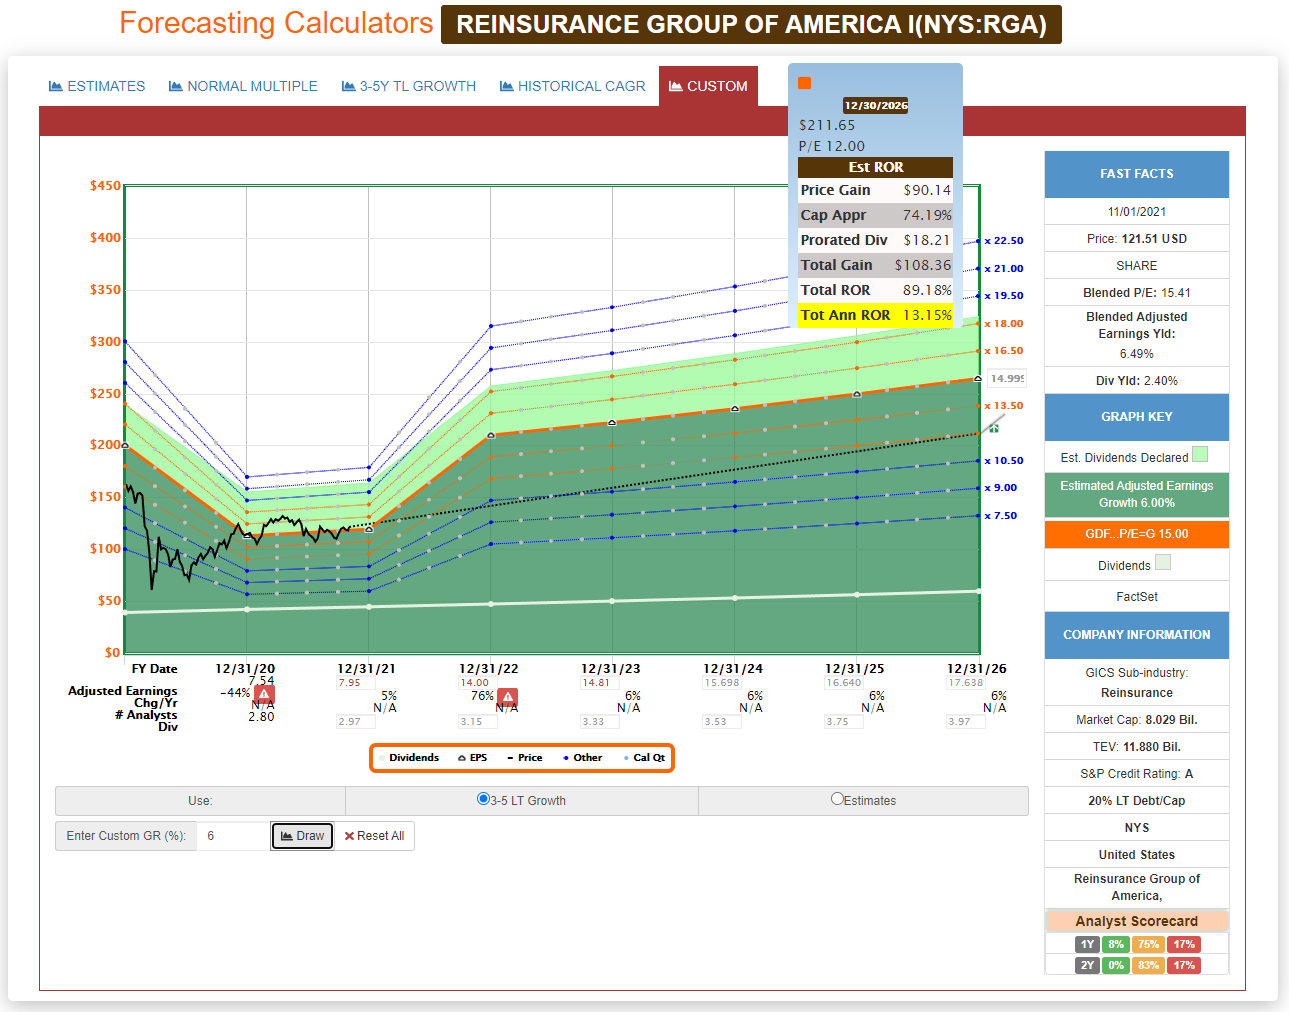Toggle Cal Qt series in the chart legend
This screenshot has height=1012, width=1289.
coord(648,758)
